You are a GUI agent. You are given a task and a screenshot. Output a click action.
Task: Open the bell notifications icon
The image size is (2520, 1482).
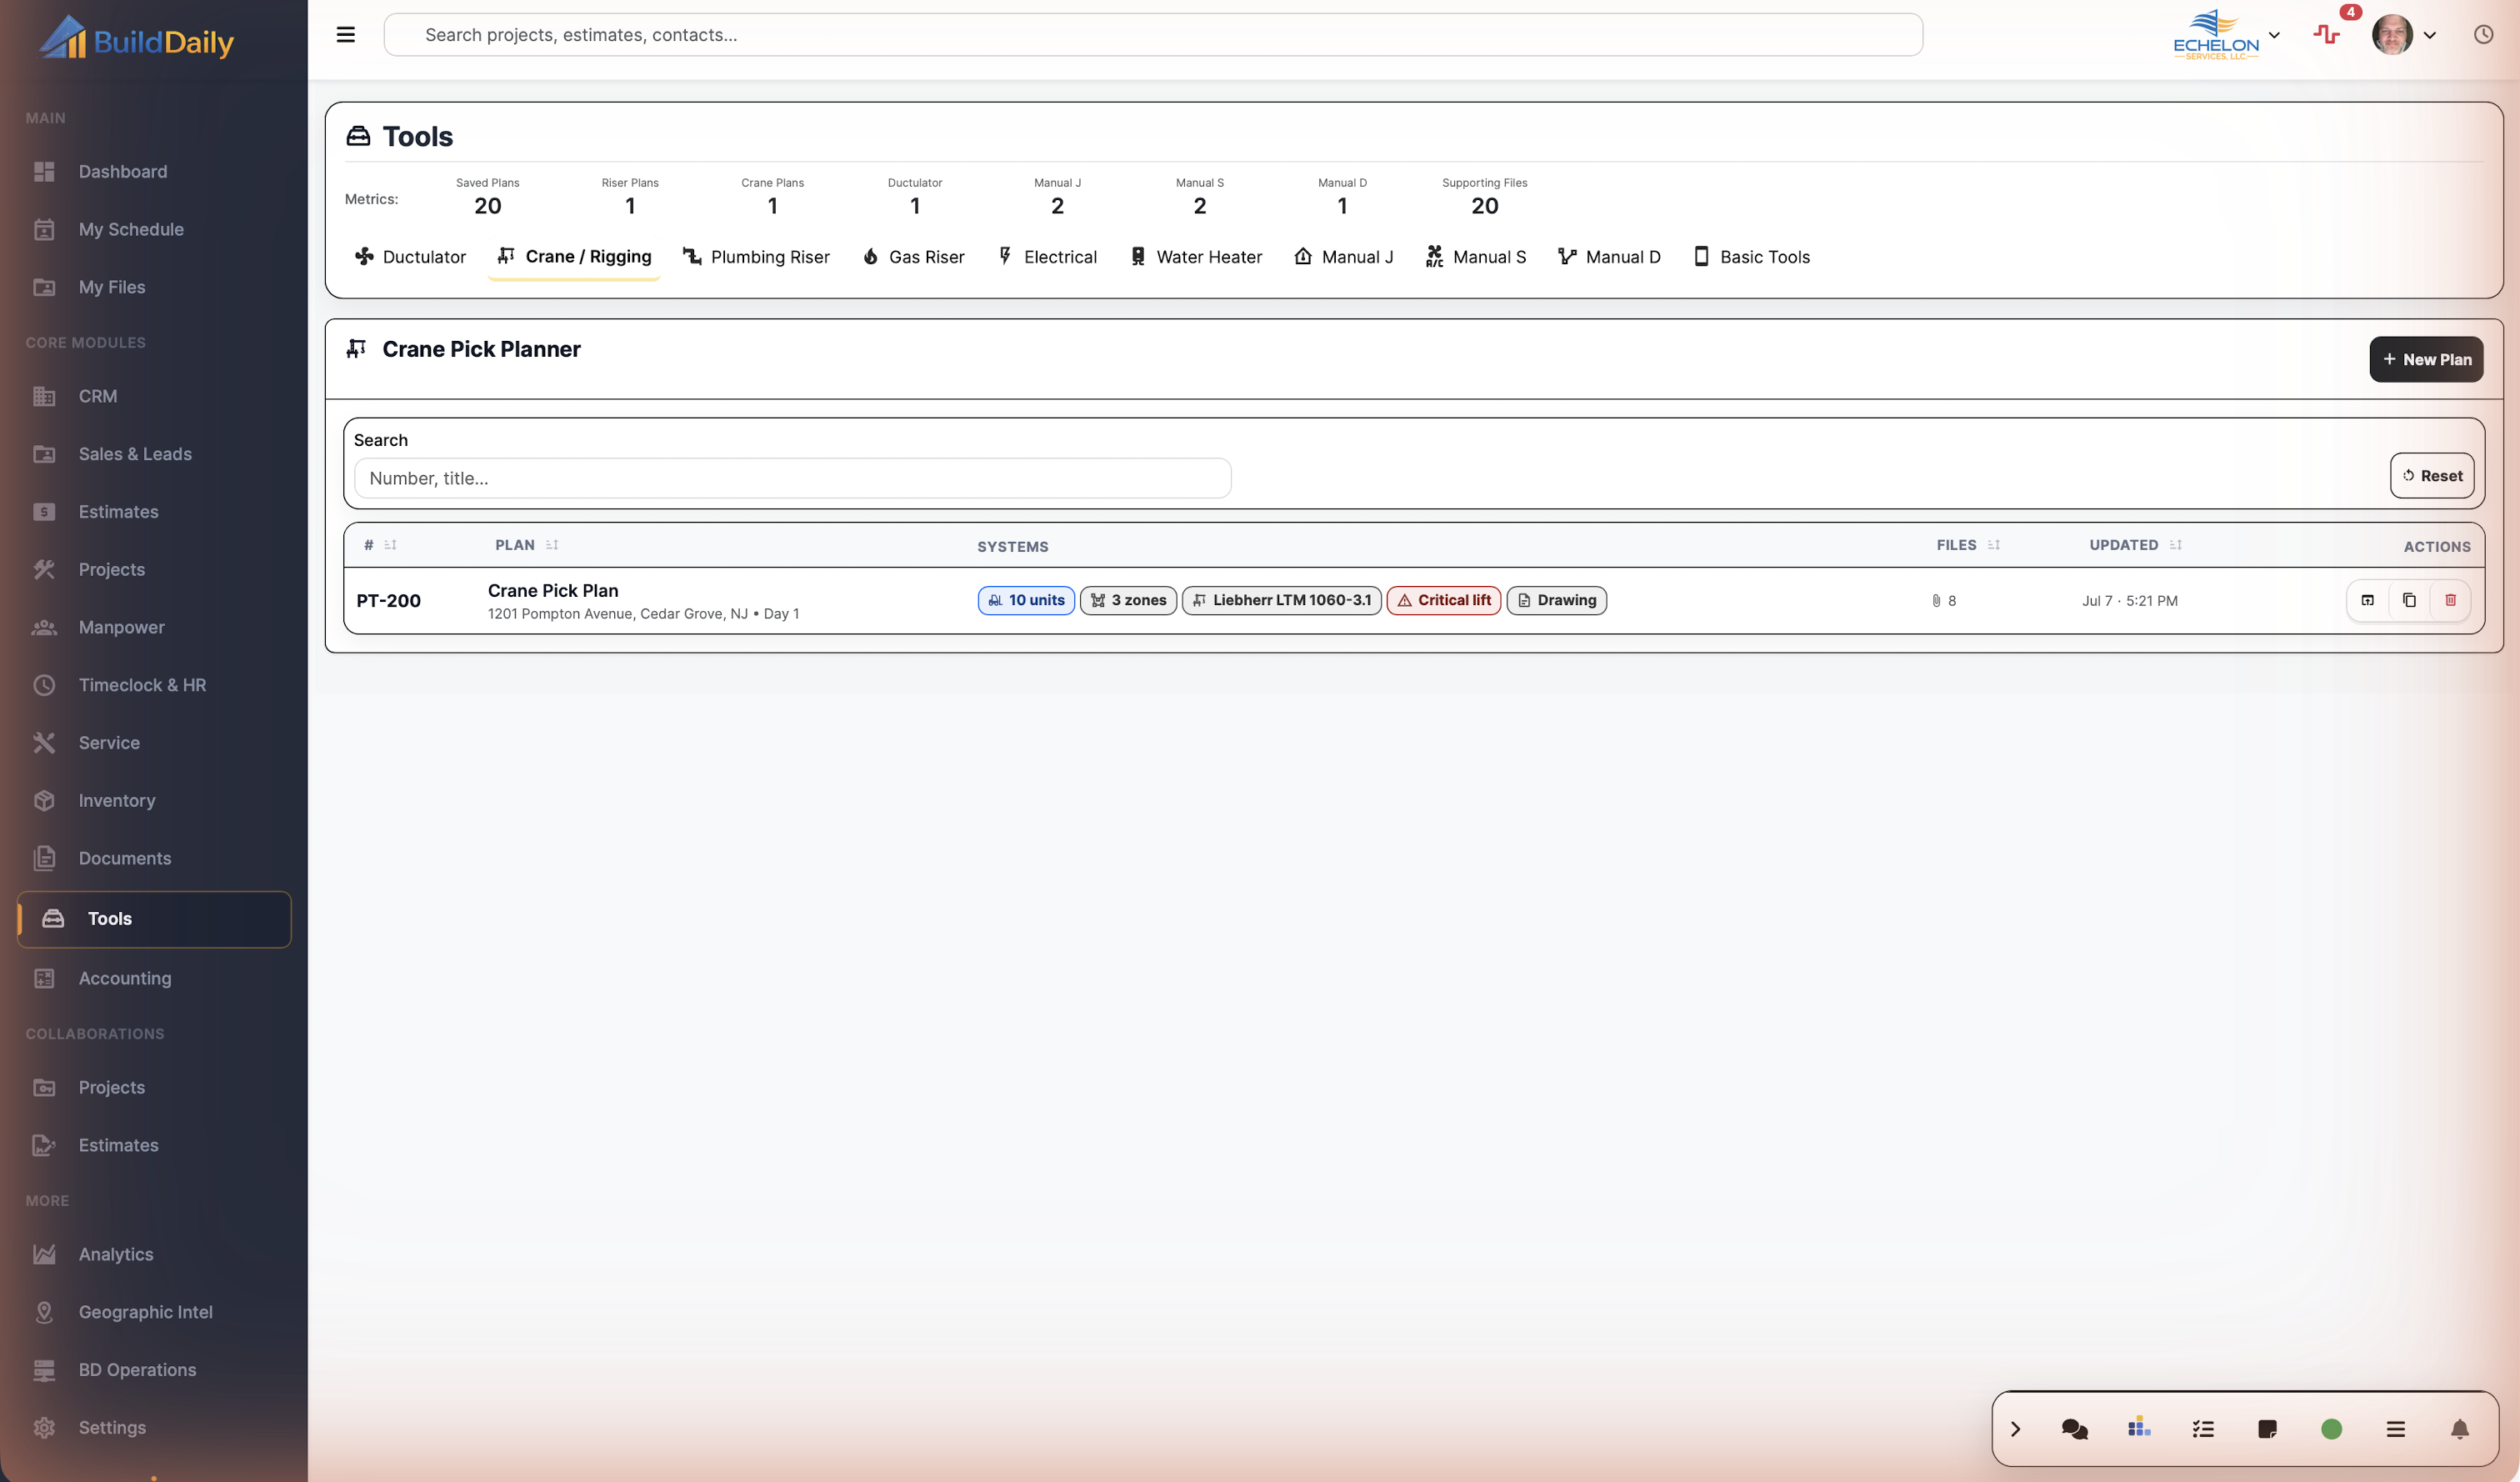pos(2460,1429)
